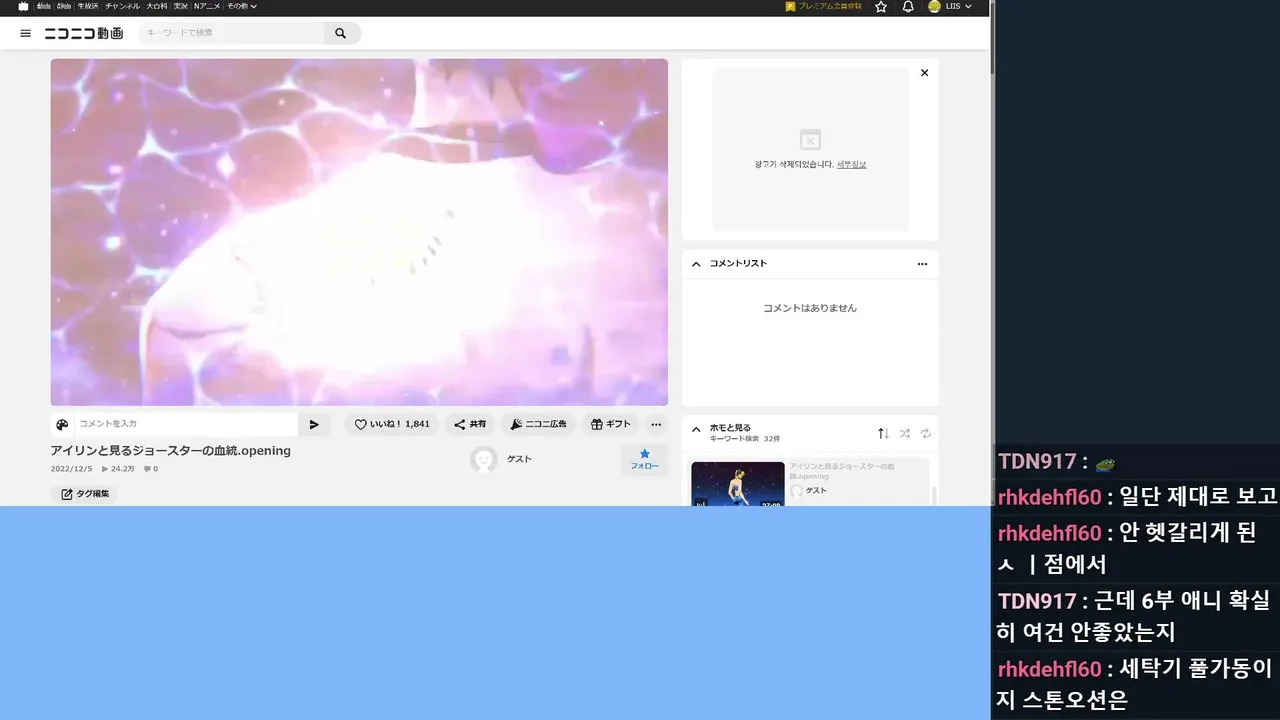The image size is (1280, 720).
Task: Open the 大百科 top menu item
Action: coord(157,6)
